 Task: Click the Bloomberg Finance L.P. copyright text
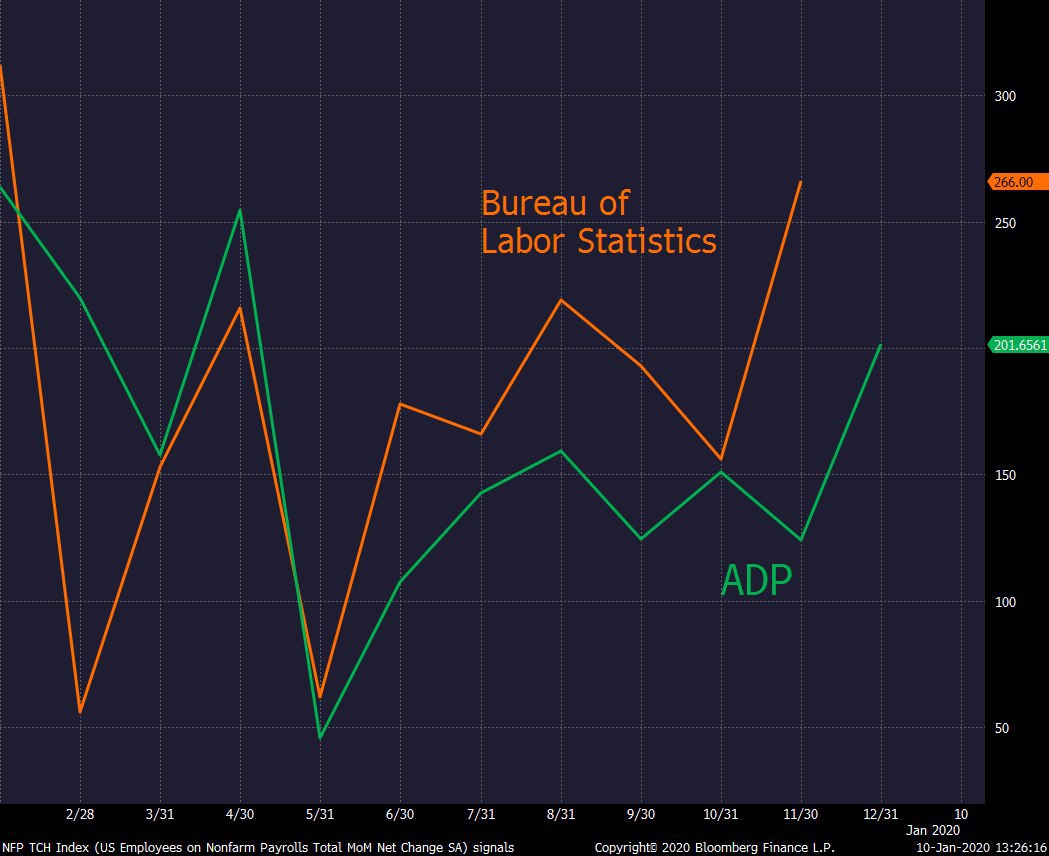click(x=714, y=847)
